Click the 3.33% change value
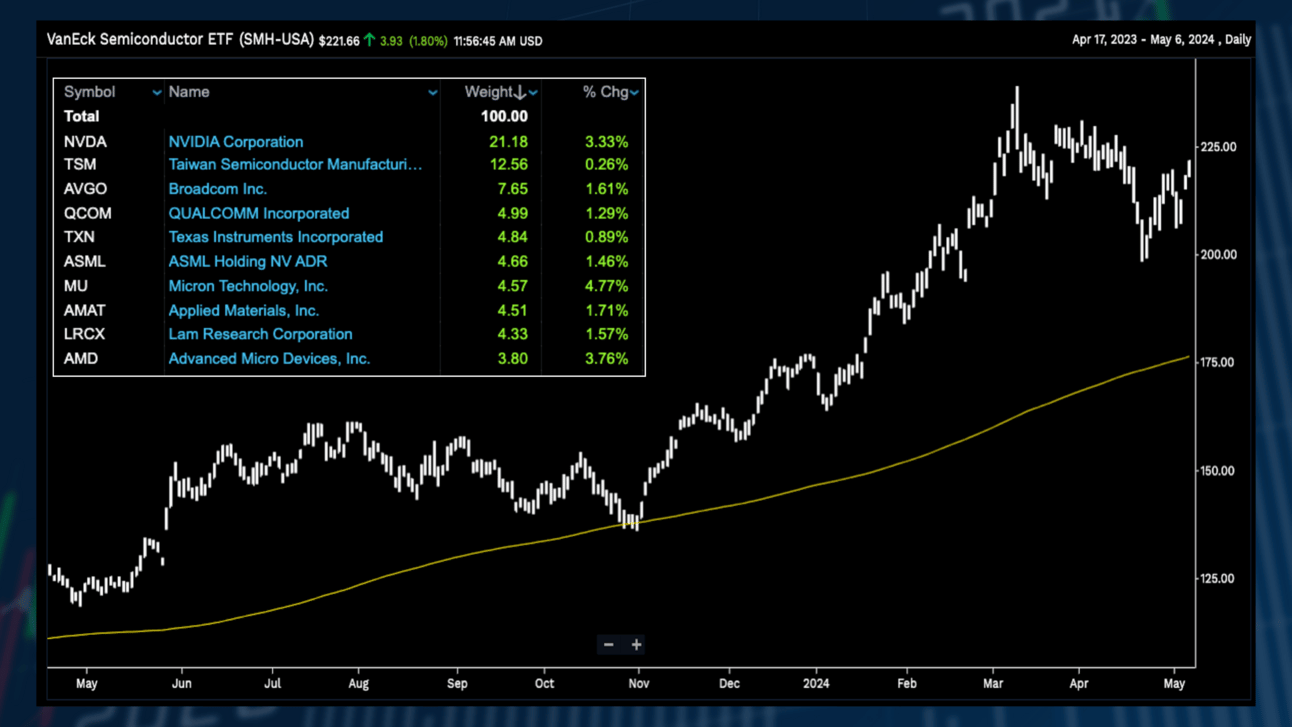Image resolution: width=1292 pixels, height=727 pixels. click(606, 142)
